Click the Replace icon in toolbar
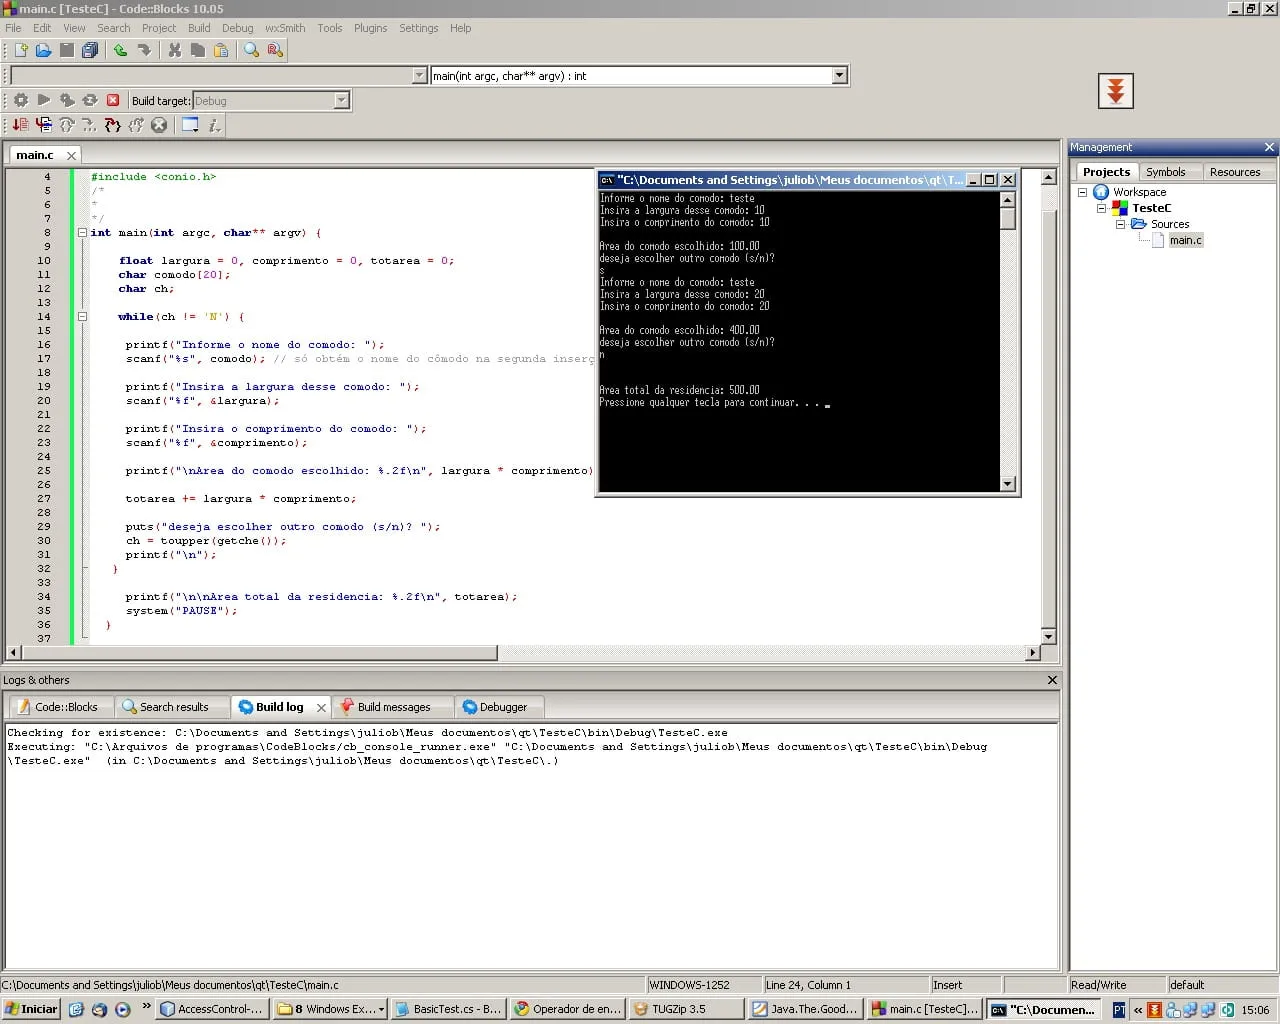This screenshot has height=1024, width=1280. click(x=275, y=50)
